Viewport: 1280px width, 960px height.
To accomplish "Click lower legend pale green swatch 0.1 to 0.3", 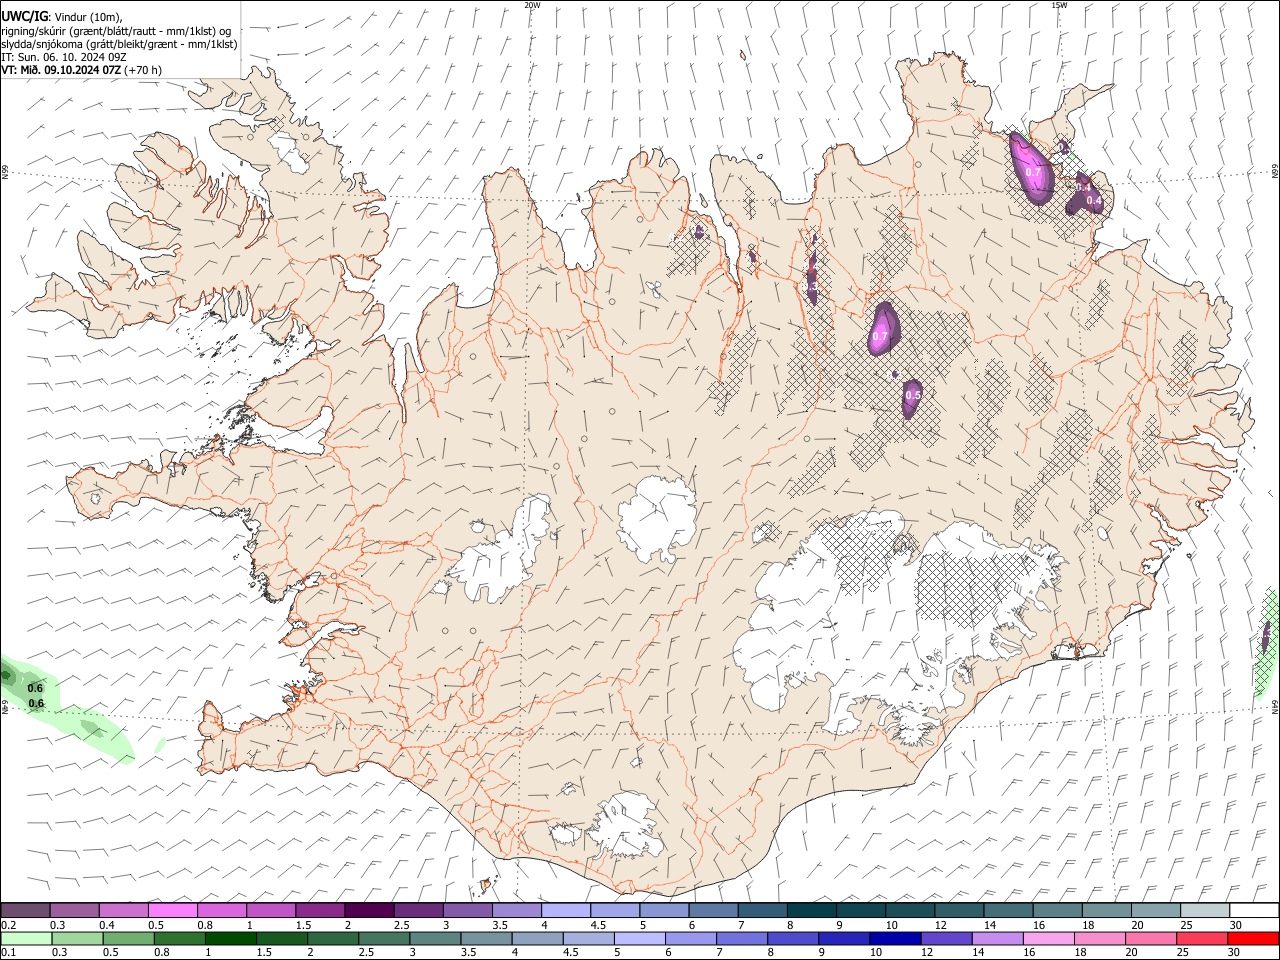I will [27, 938].
